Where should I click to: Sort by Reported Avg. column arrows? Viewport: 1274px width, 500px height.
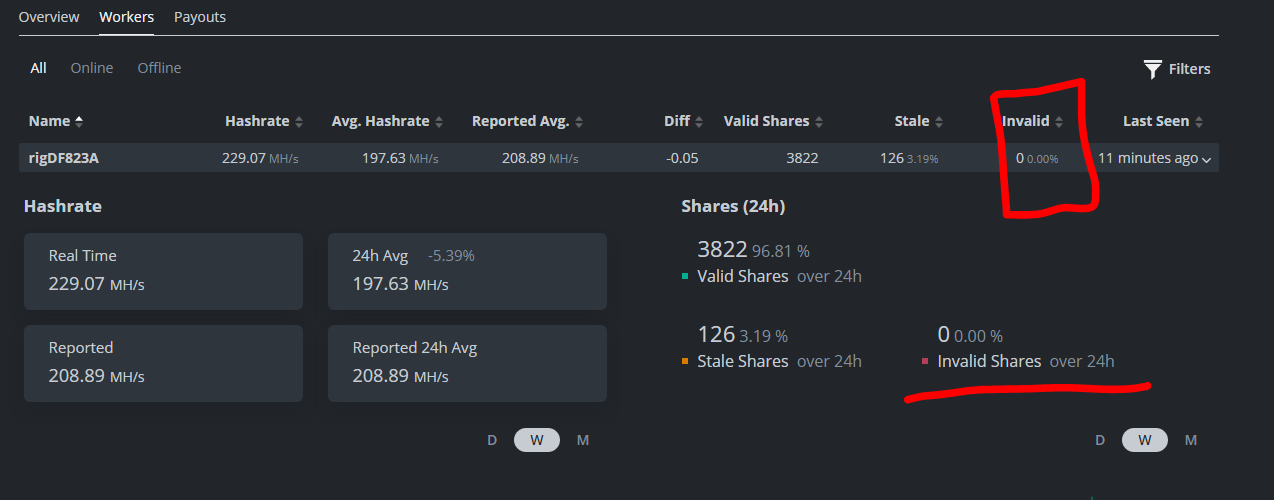[x=579, y=121]
